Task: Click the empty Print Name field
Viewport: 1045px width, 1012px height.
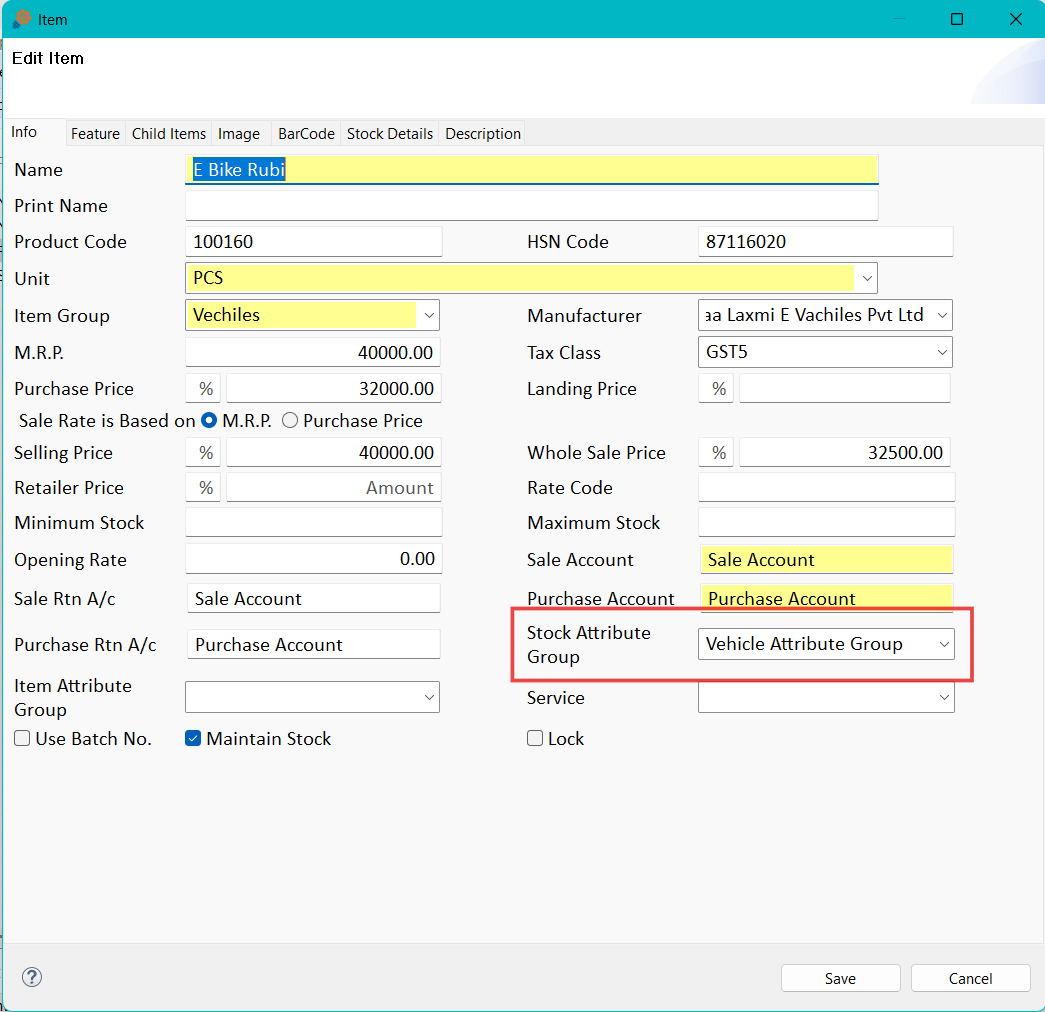Action: (x=531, y=205)
